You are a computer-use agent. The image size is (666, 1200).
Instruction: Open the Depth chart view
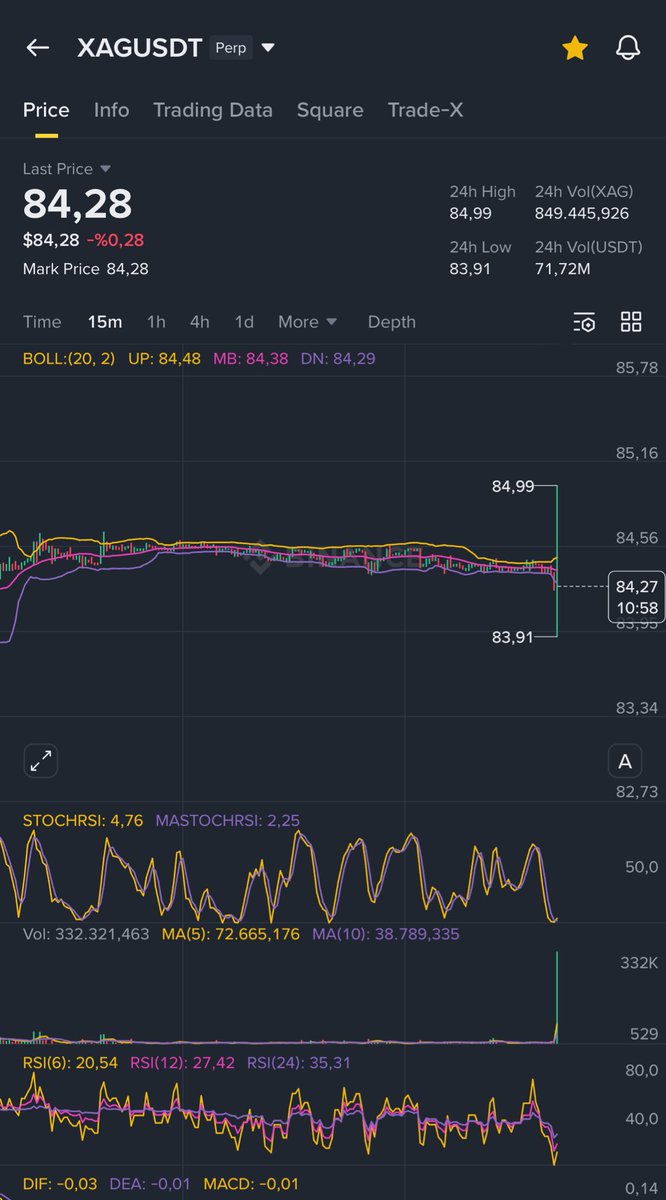coord(391,322)
